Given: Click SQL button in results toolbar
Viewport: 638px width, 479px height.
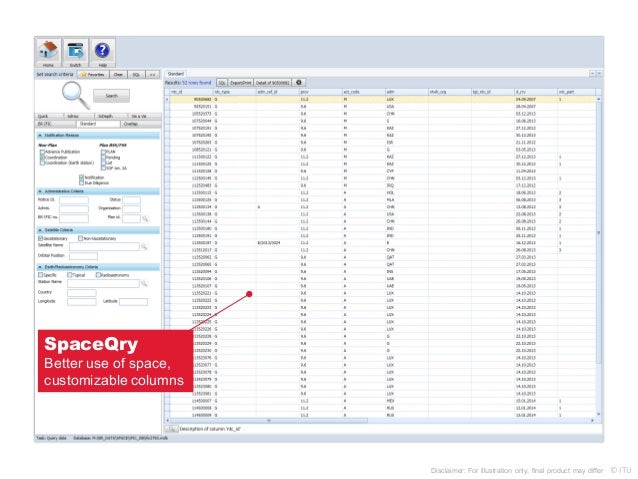Looking at the screenshot, I should pyautogui.click(x=222, y=83).
